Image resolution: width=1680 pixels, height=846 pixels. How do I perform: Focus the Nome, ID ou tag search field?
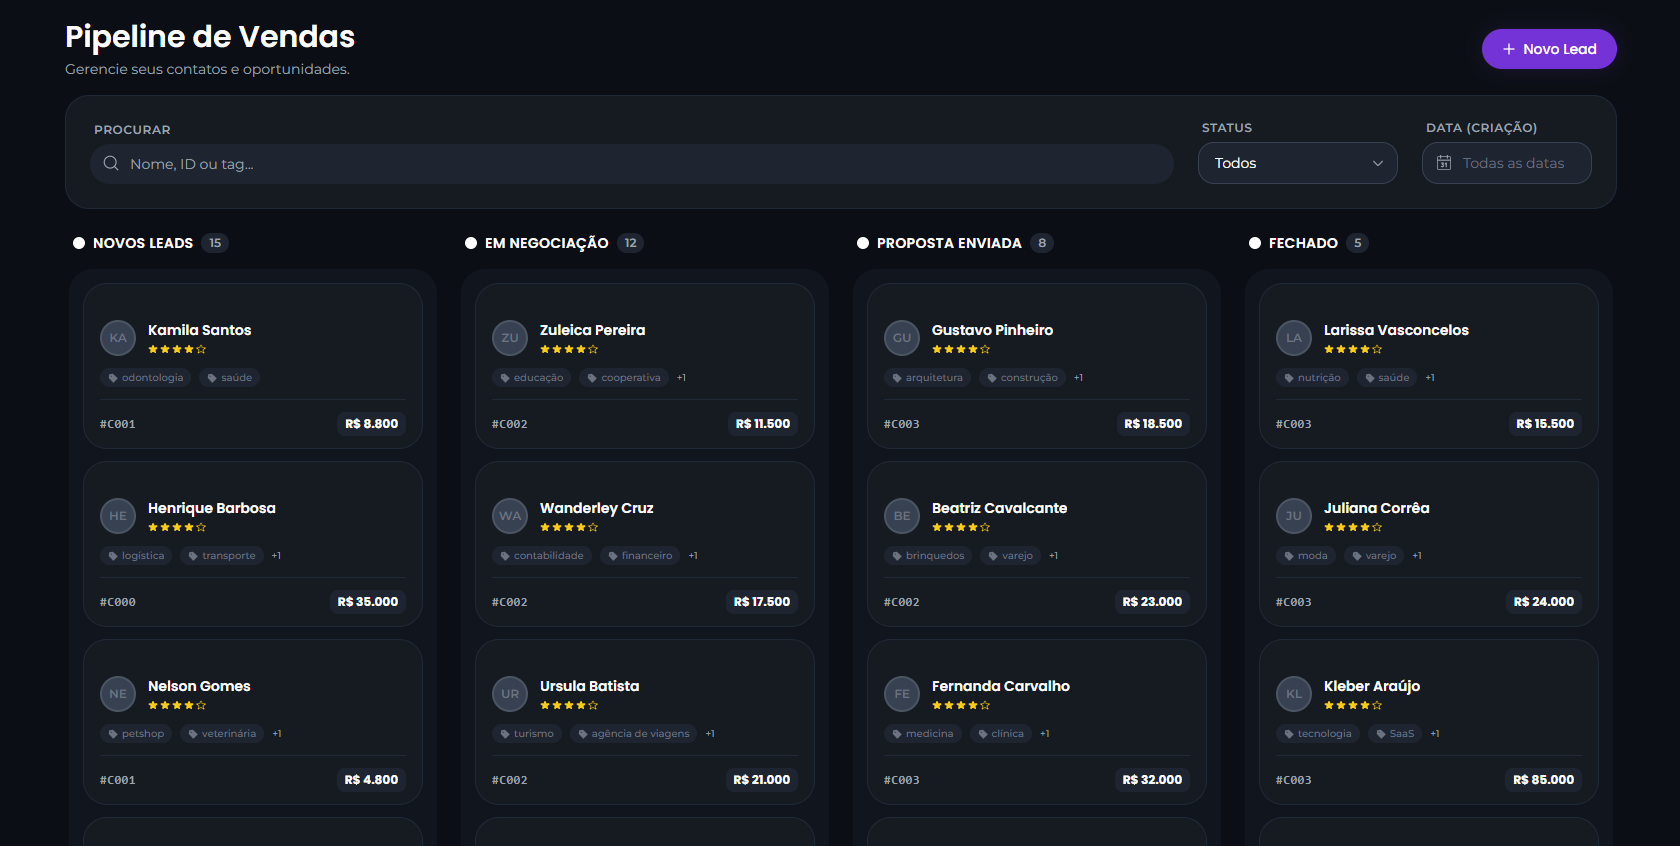(640, 164)
